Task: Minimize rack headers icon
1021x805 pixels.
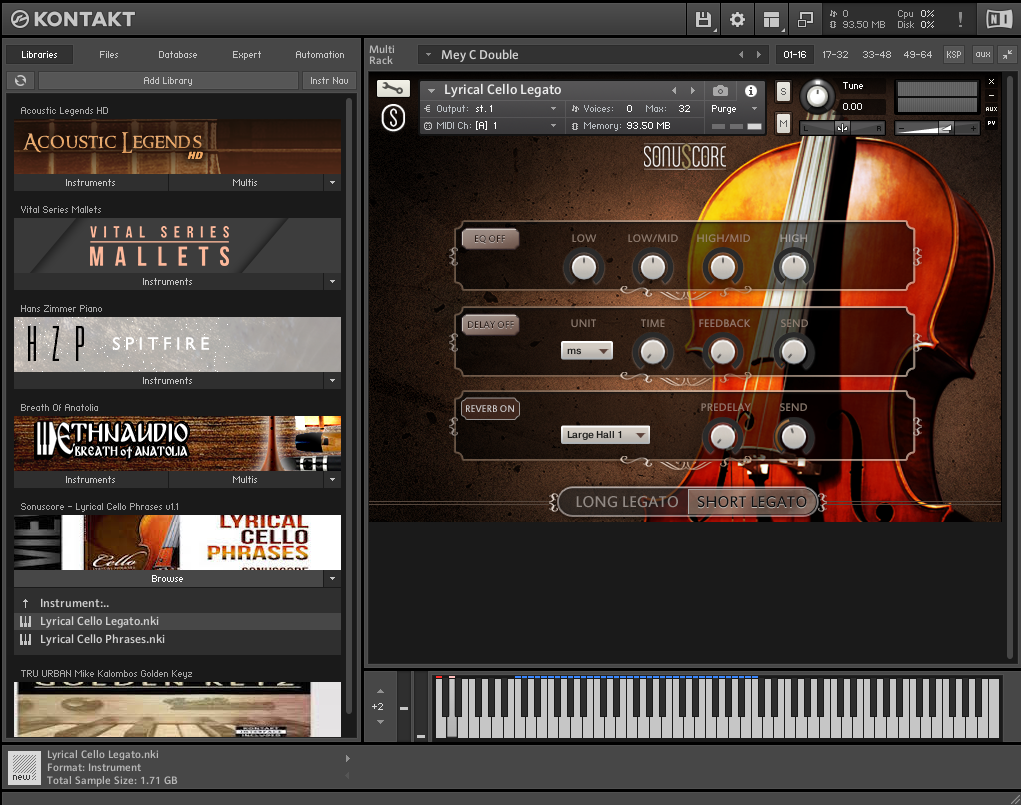Action: point(1007,55)
